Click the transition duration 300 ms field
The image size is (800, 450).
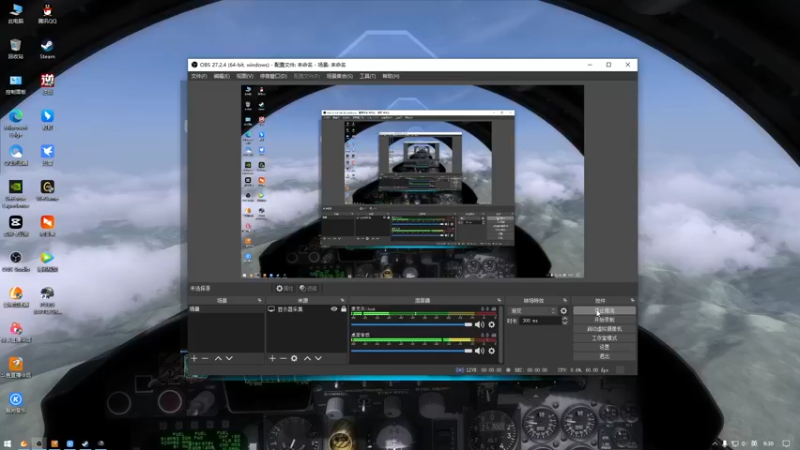[x=540, y=321]
